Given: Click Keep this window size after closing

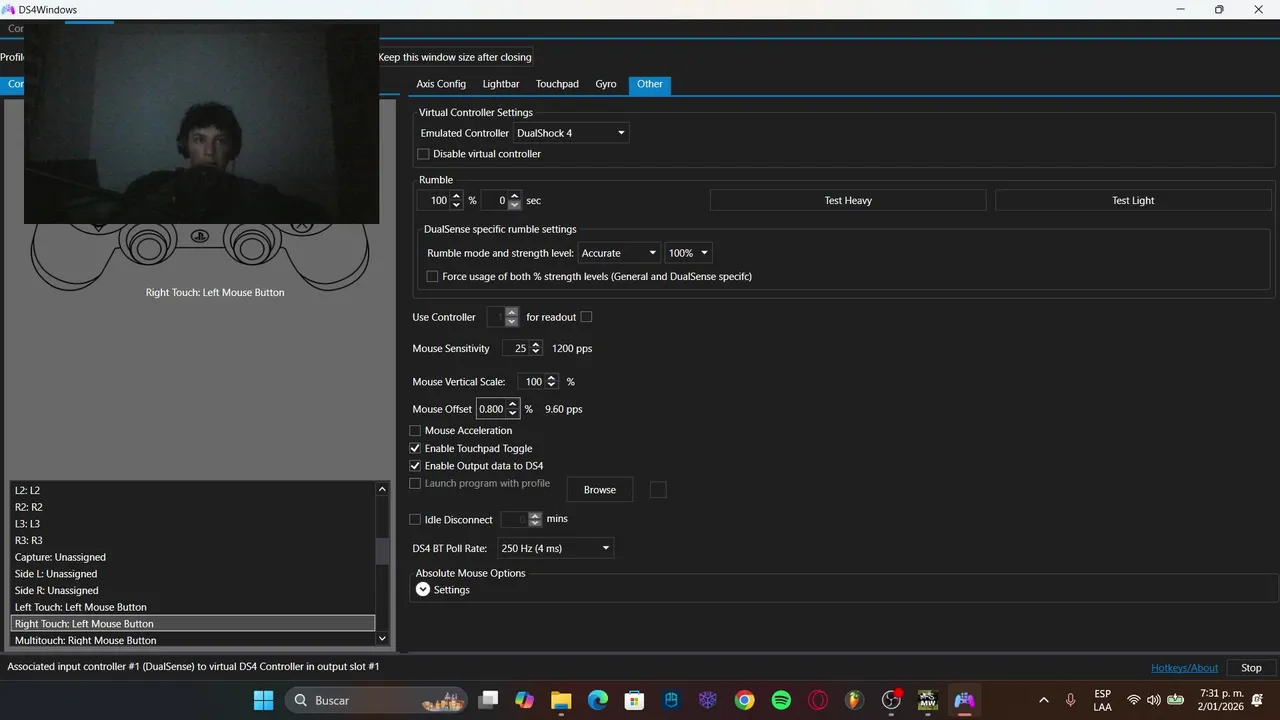Looking at the screenshot, I should [x=455, y=57].
